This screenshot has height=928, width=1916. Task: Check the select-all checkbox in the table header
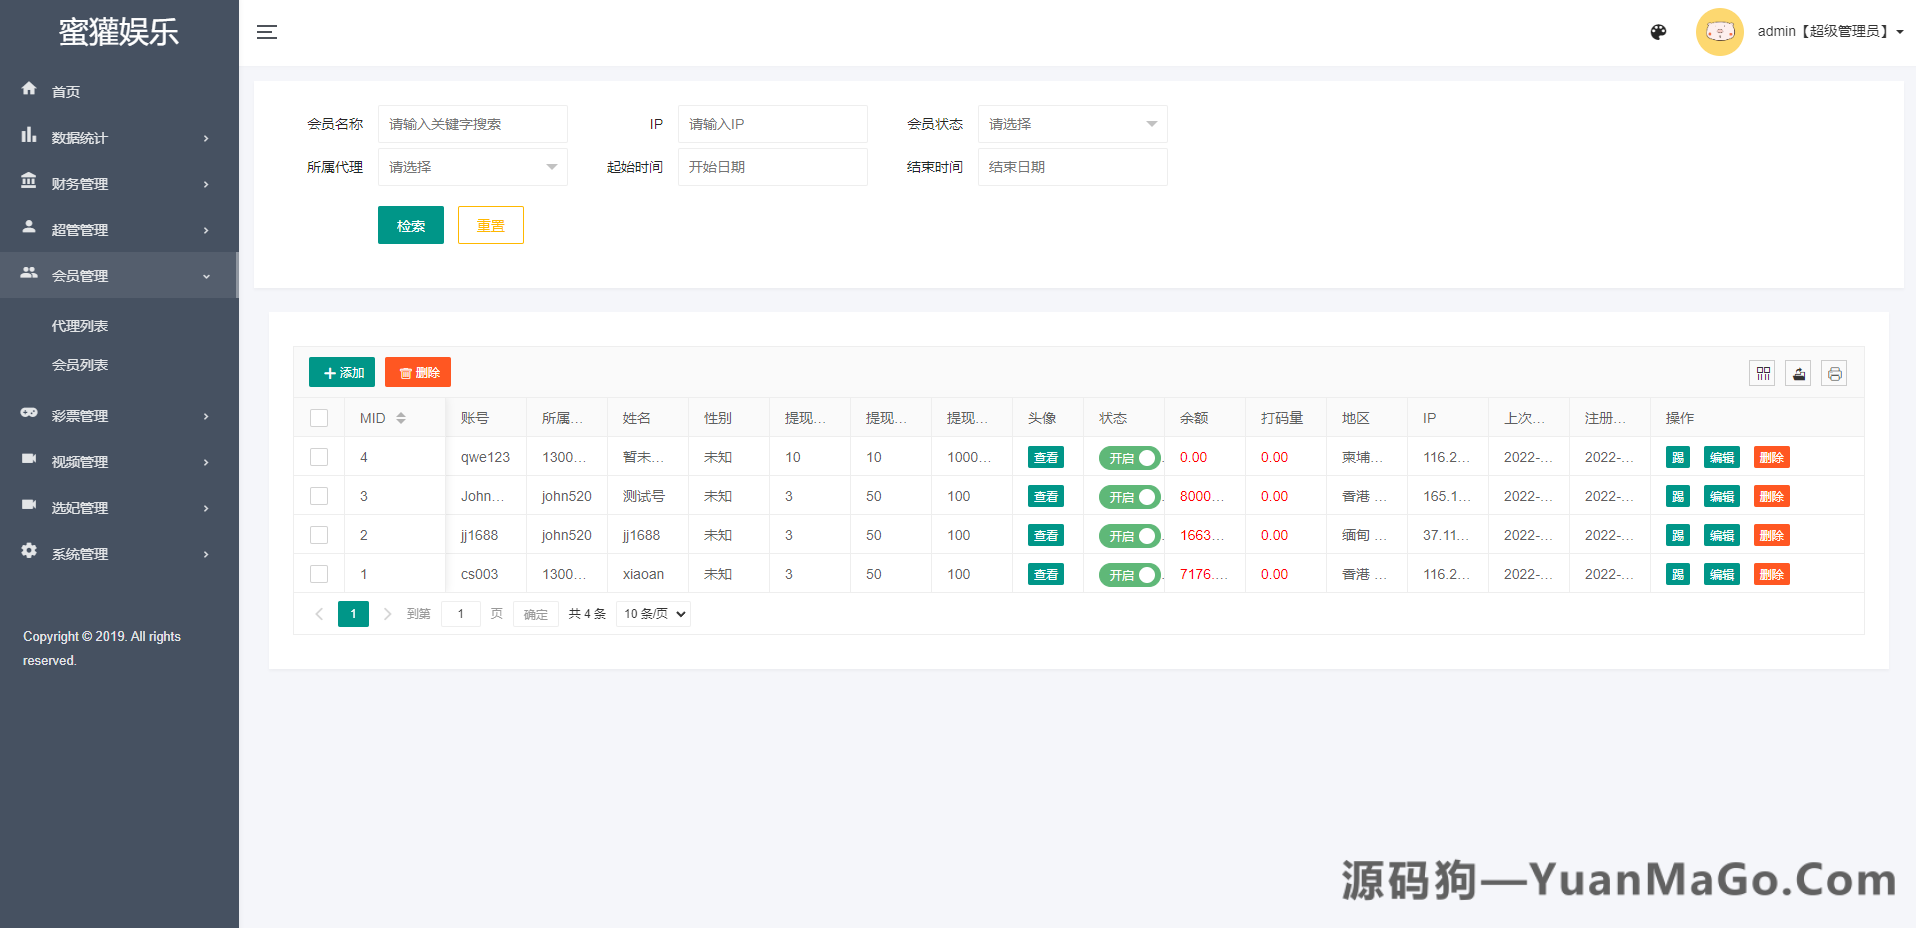[319, 417]
